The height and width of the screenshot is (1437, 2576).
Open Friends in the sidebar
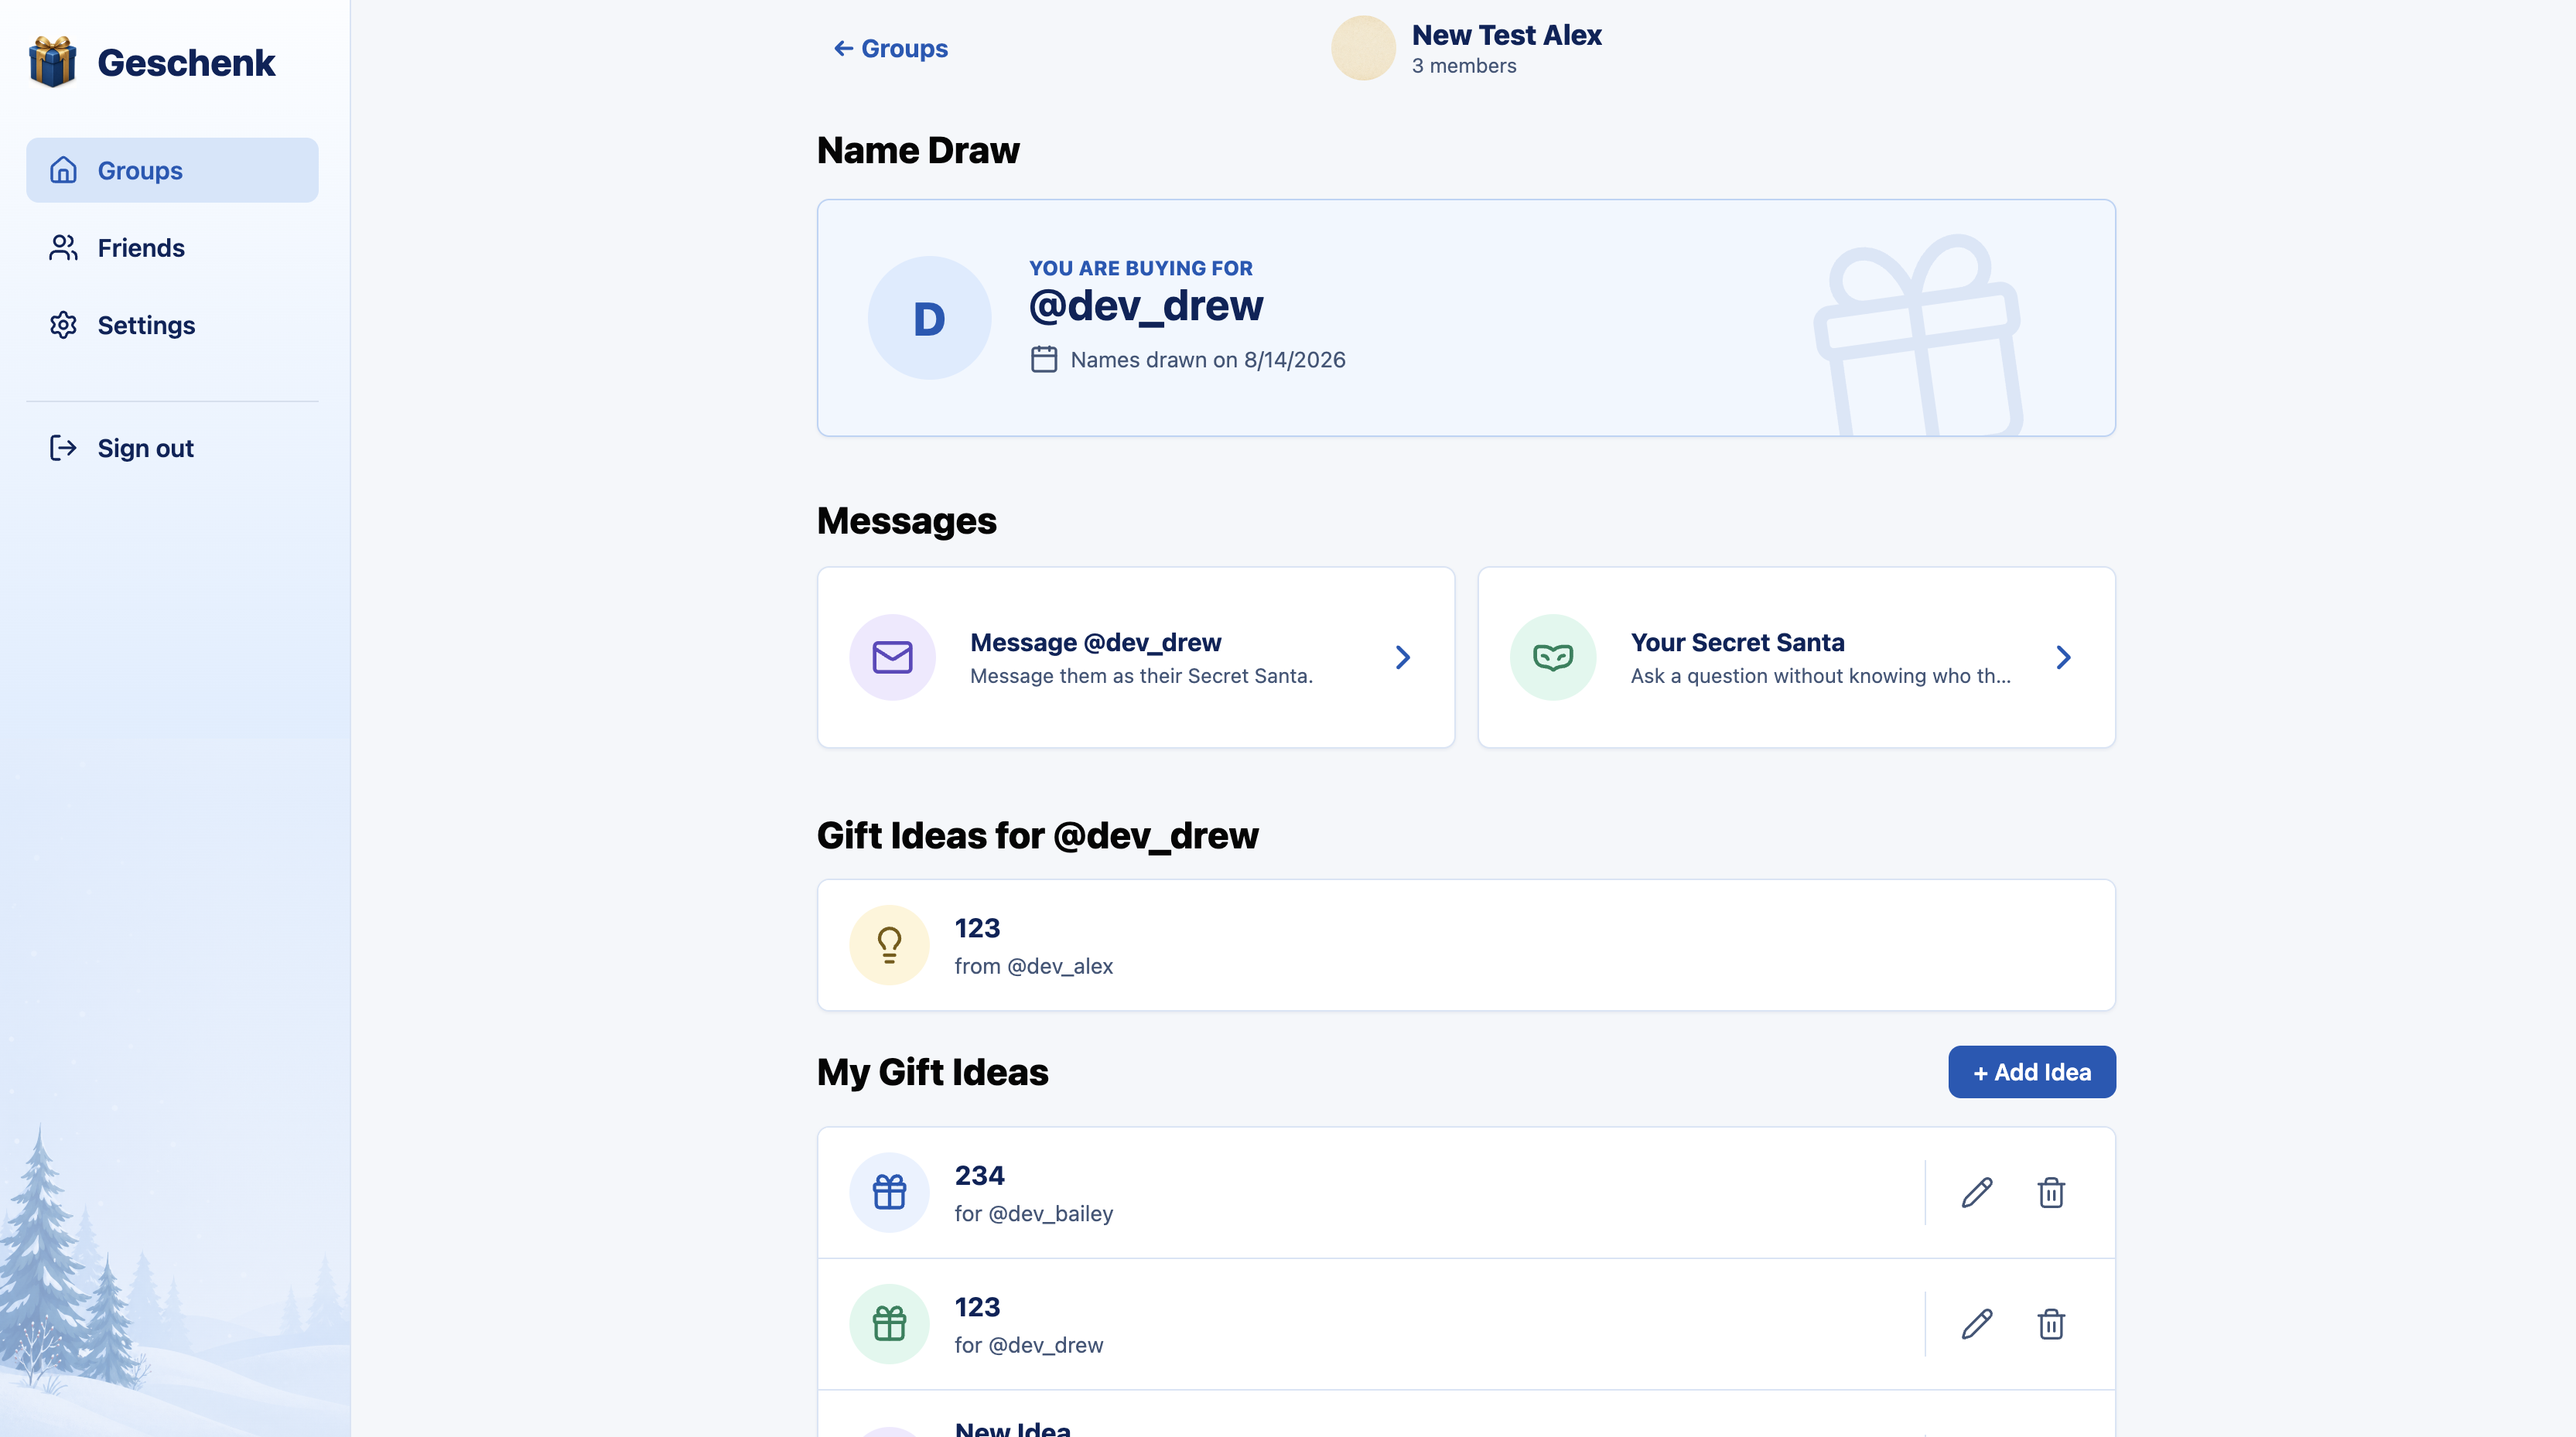coord(172,247)
